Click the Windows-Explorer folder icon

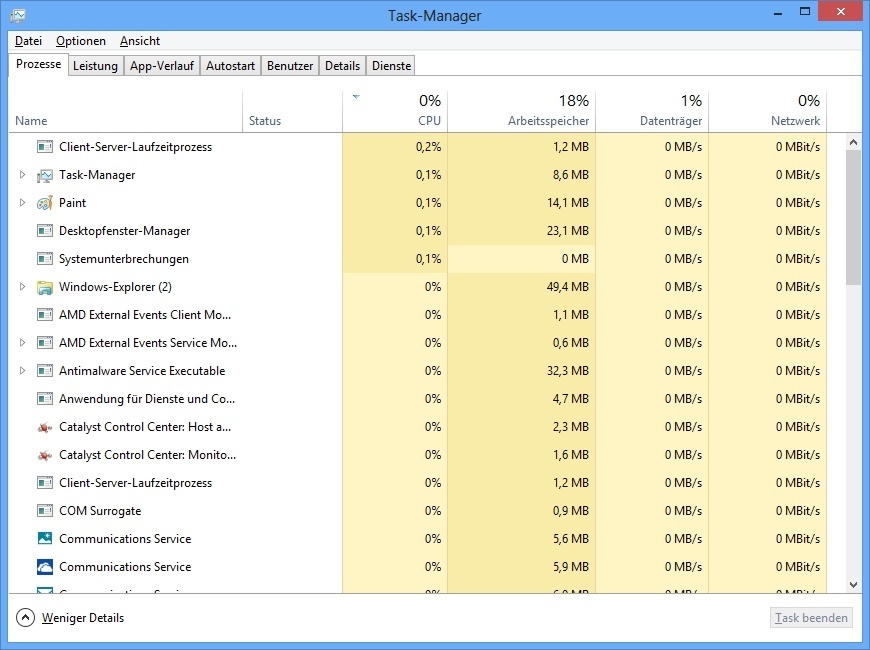45,287
